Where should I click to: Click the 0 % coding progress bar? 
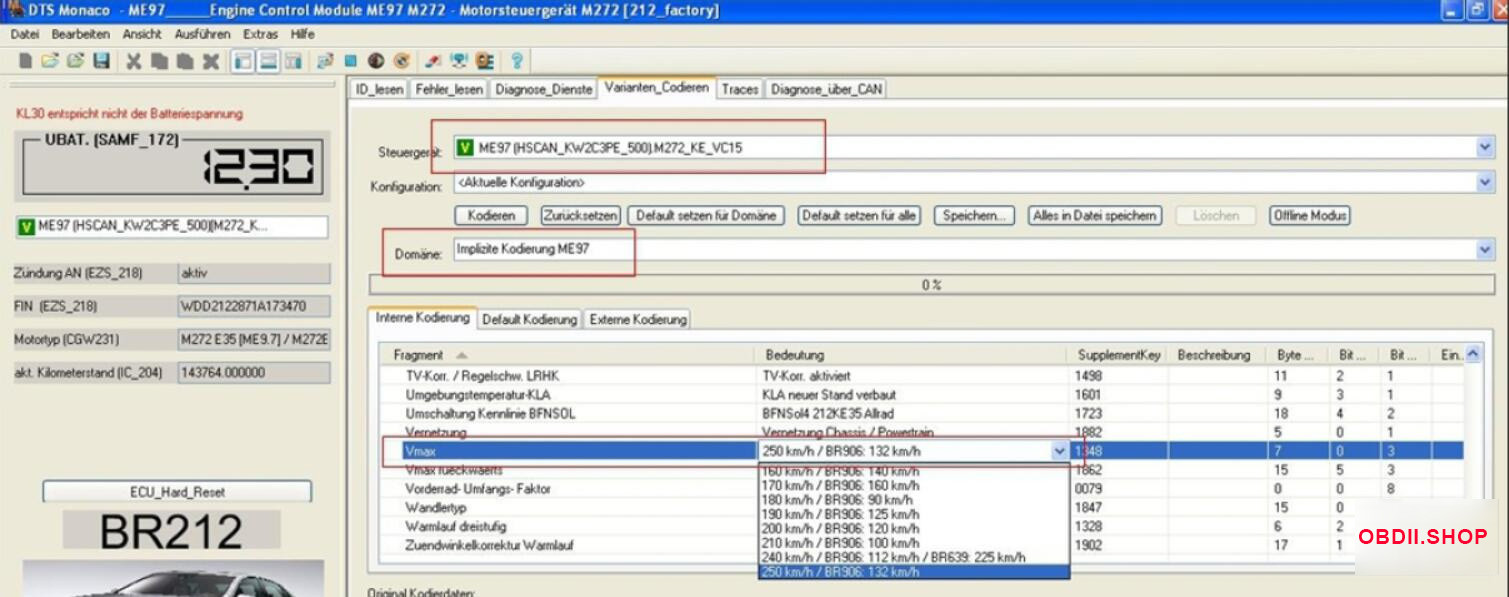tap(930, 285)
